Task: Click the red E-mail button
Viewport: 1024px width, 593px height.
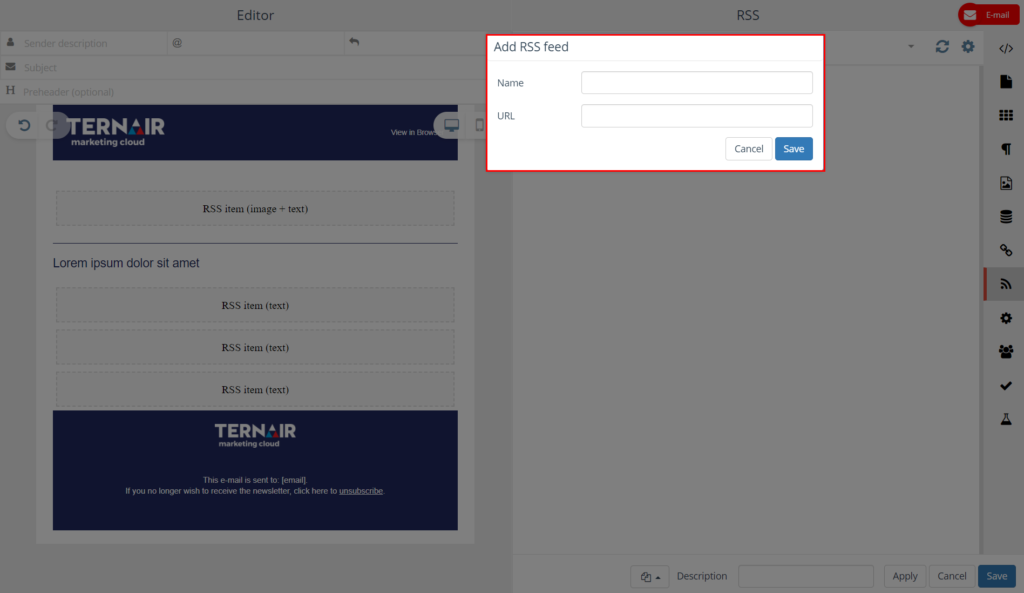Action: click(989, 15)
